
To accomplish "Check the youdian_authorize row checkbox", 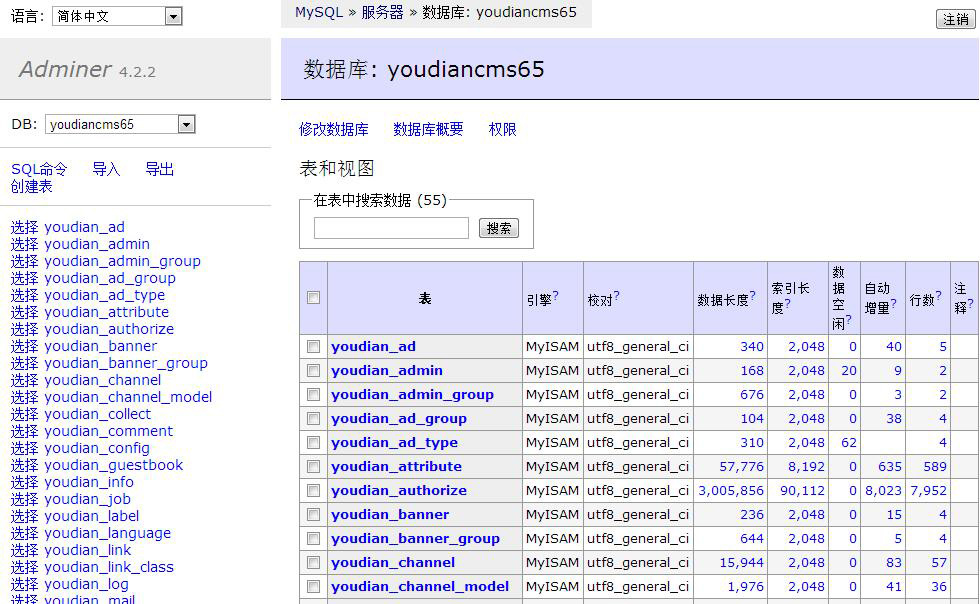I will point(314,491).
